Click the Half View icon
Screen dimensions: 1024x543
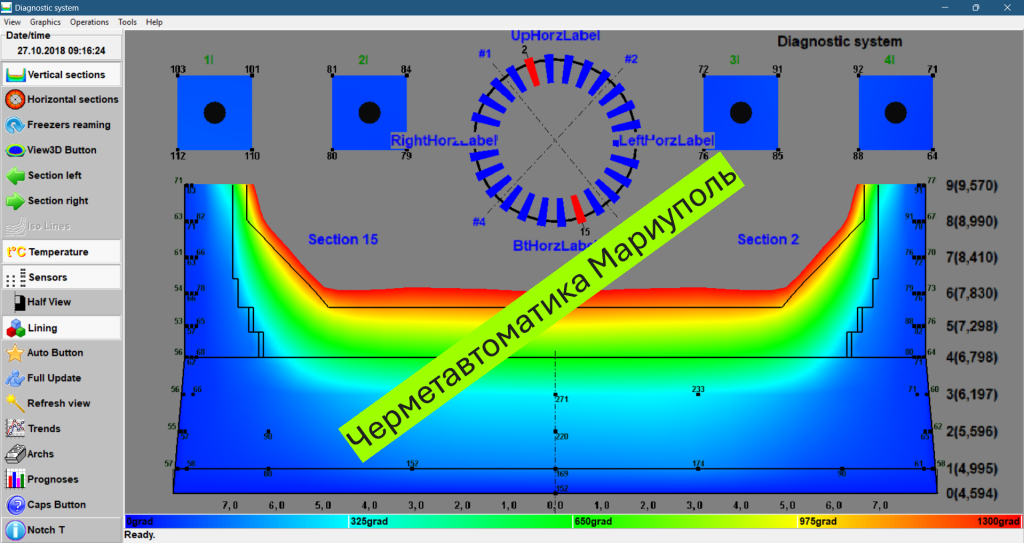coord(18,302)
